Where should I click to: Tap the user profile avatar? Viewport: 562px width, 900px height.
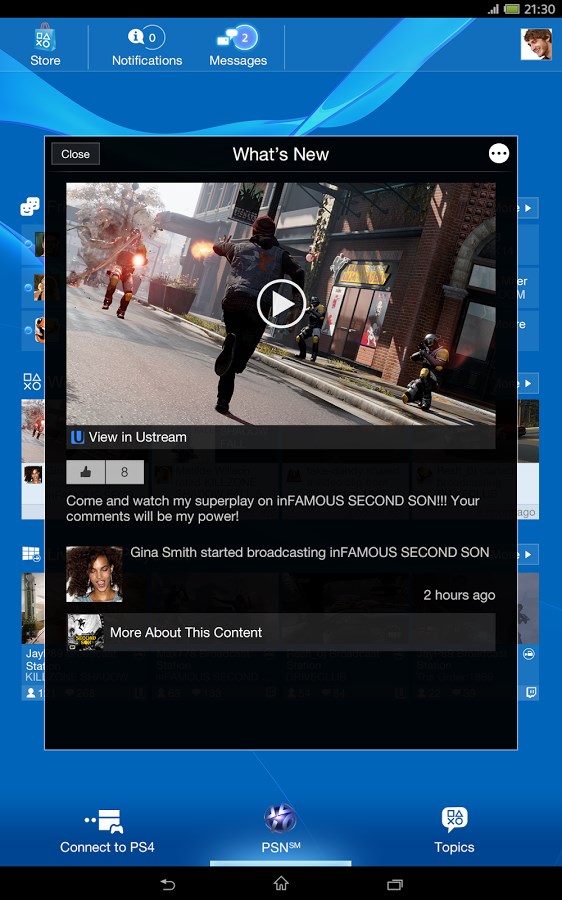[536, 44]
